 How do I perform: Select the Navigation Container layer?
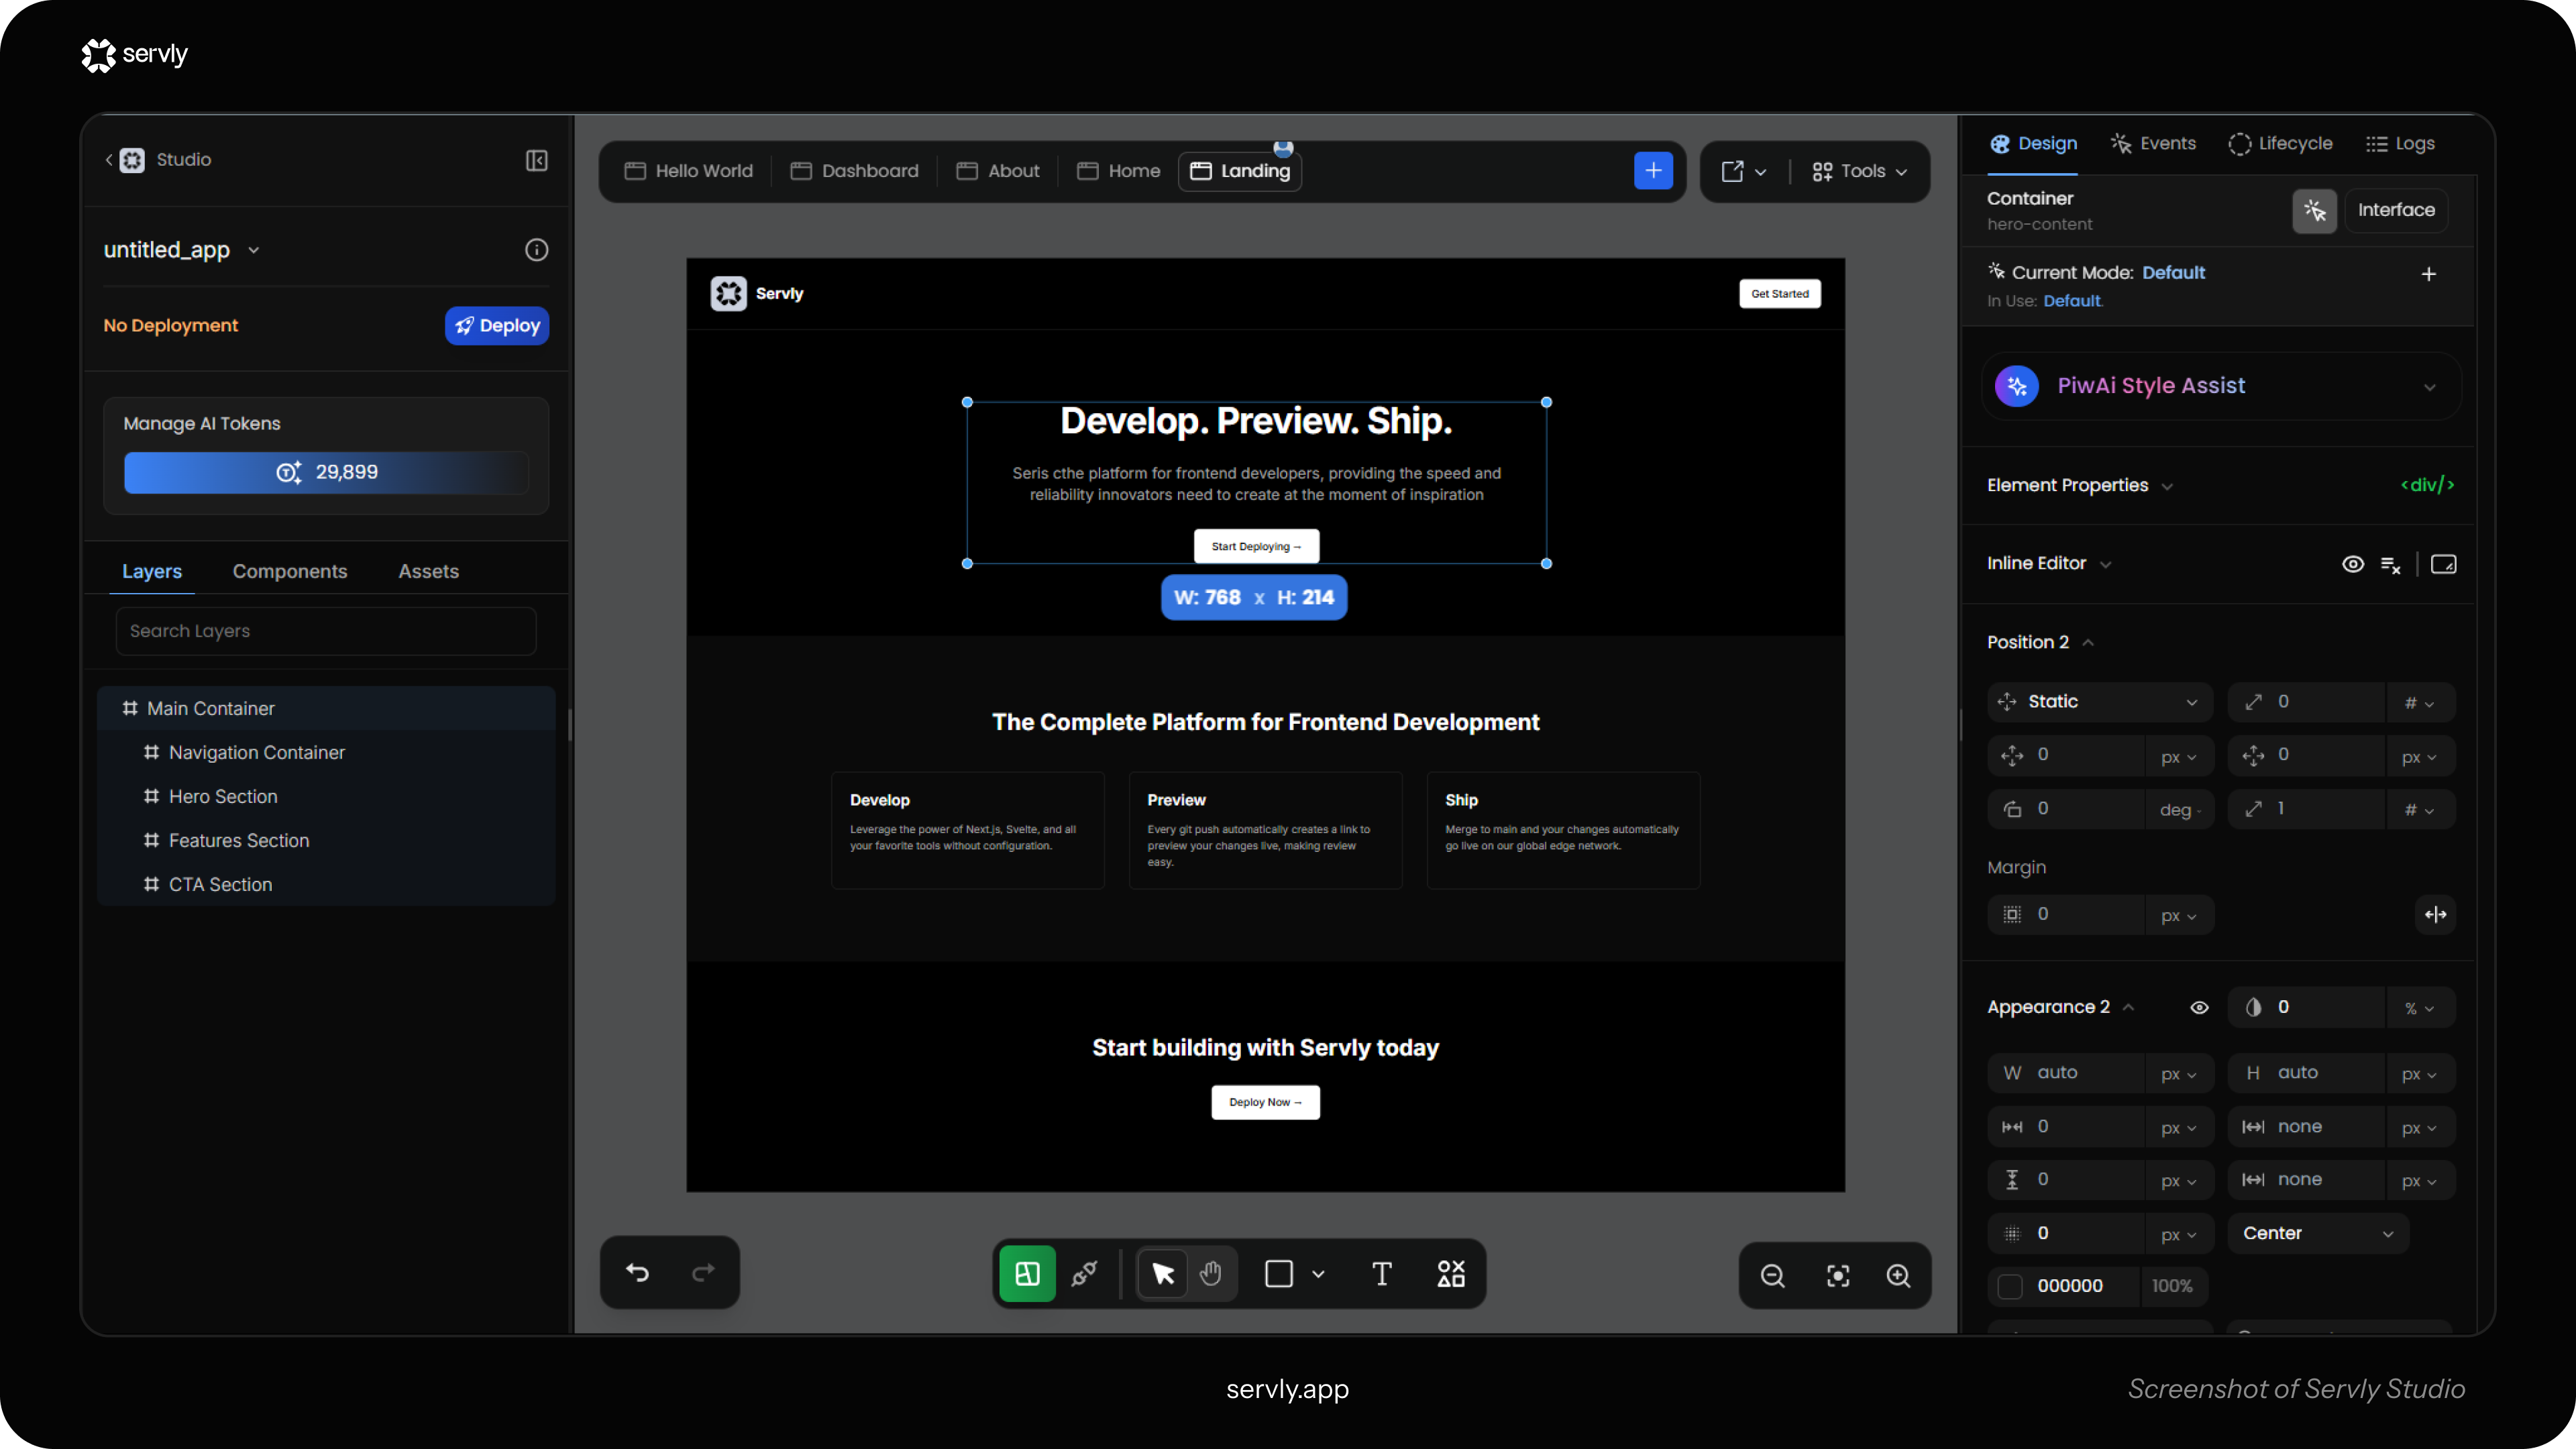[326, 753]
